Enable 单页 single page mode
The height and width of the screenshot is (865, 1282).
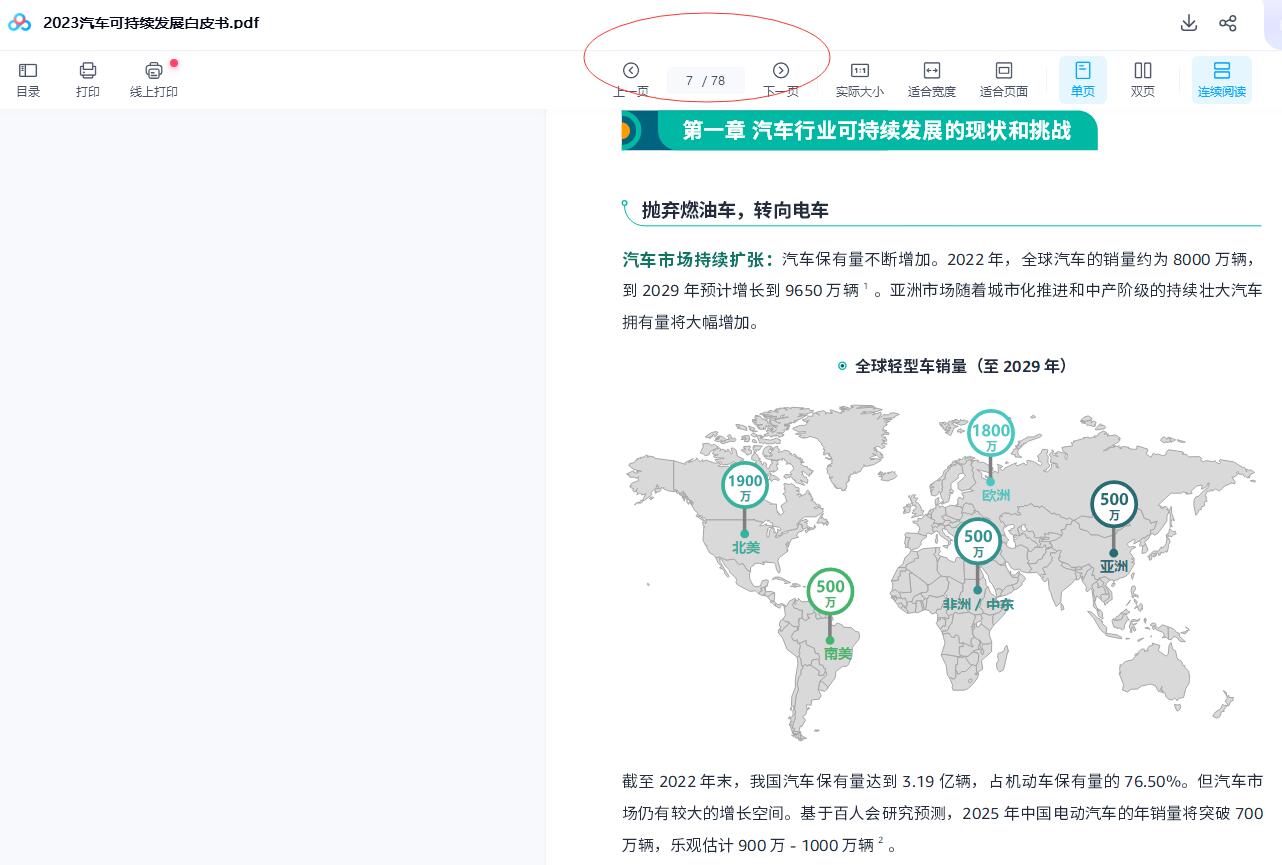pyautogui.click(x=1082, y=79)
